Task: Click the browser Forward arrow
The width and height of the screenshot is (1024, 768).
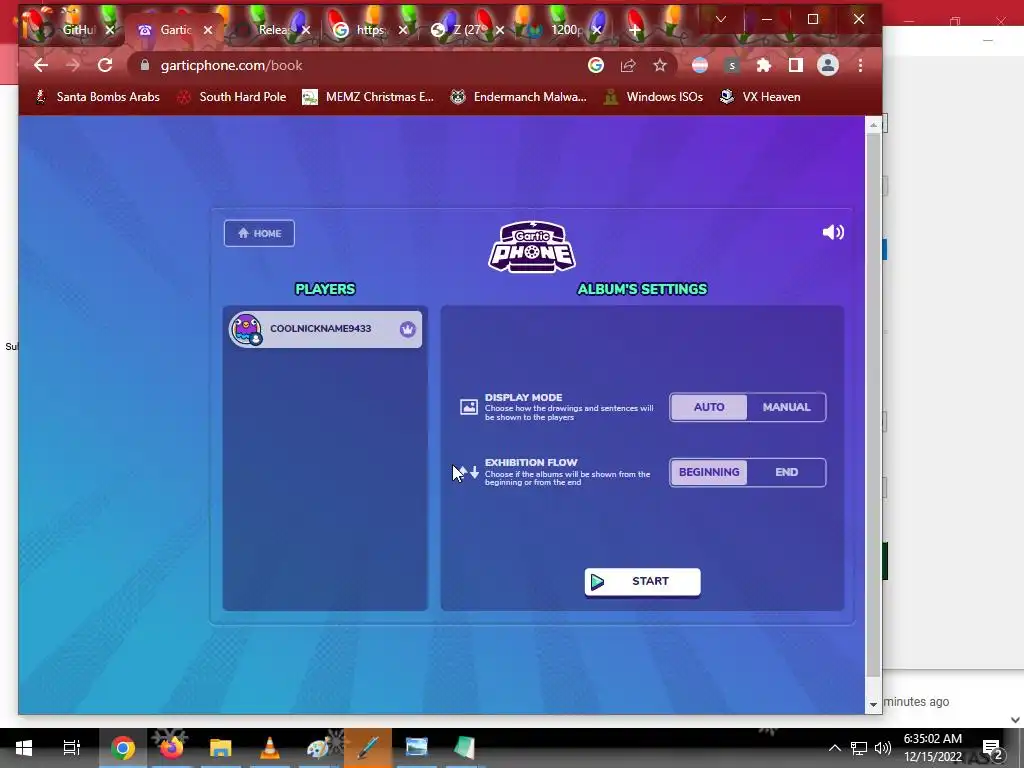Action: click(x=72, y=65)
